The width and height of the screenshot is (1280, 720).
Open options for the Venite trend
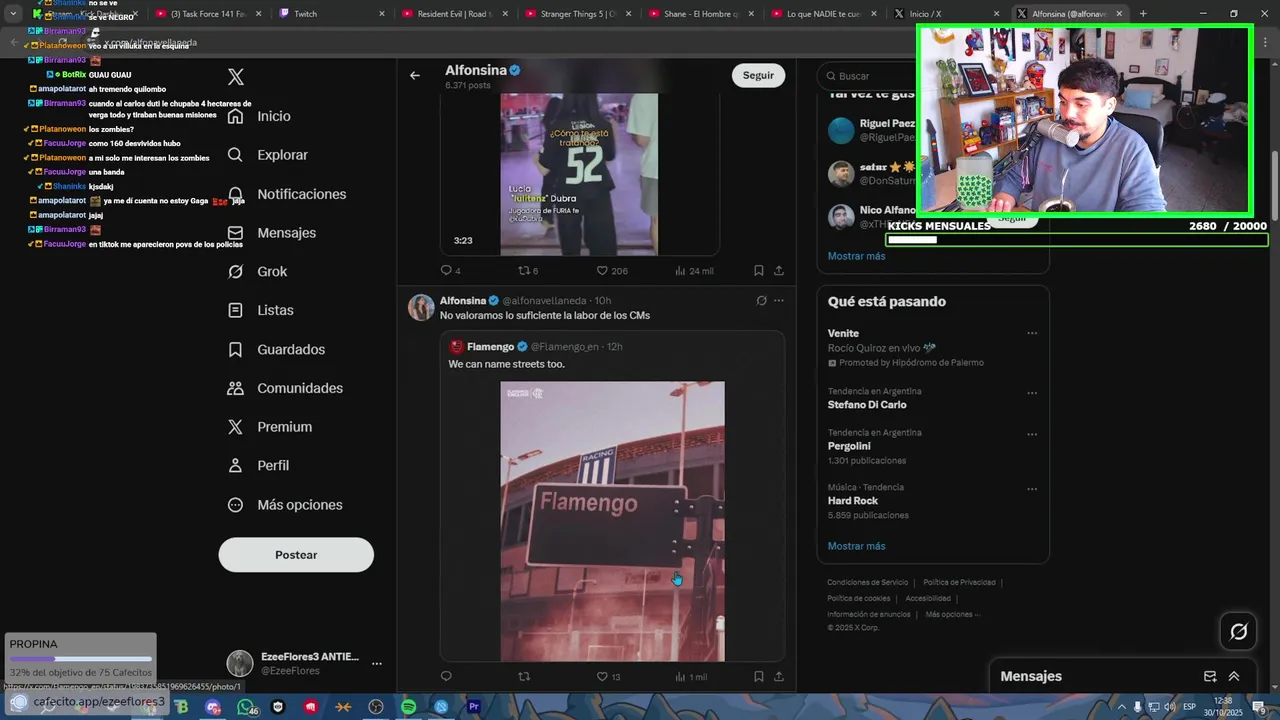tap(1032, 333)
